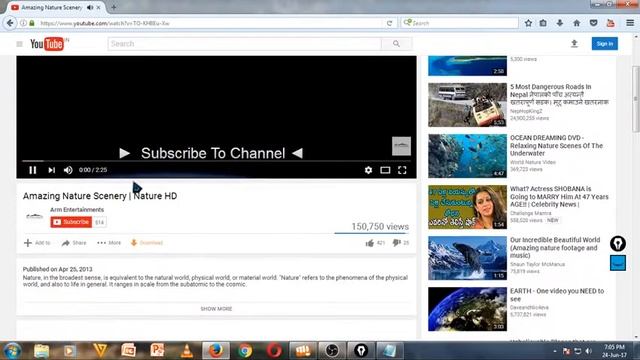The height and width of the screenshot is (360, 640).
Task: Click the site info icon in address bar
Action: (23, 23)
